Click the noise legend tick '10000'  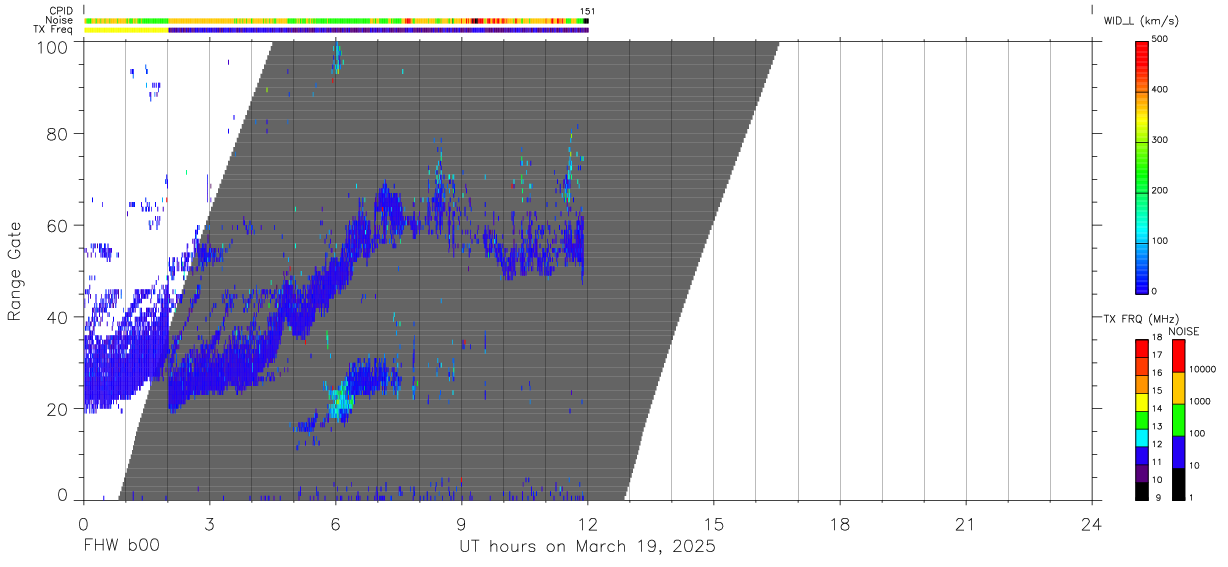[x=1201, y=371]
